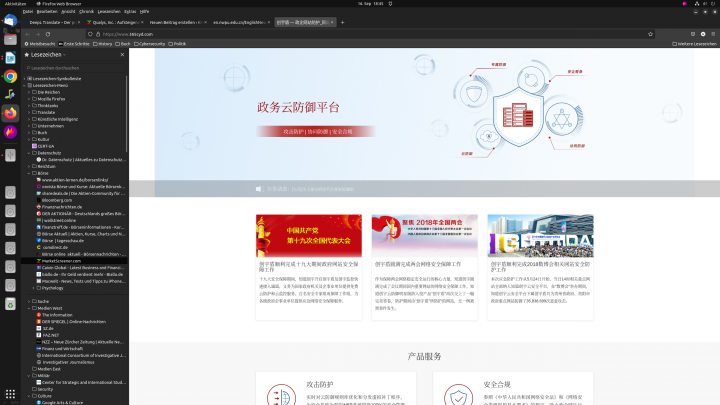Collapse the Börse bookmark folder
This screenshot has height=405, width=720.
tap(28, 172)
